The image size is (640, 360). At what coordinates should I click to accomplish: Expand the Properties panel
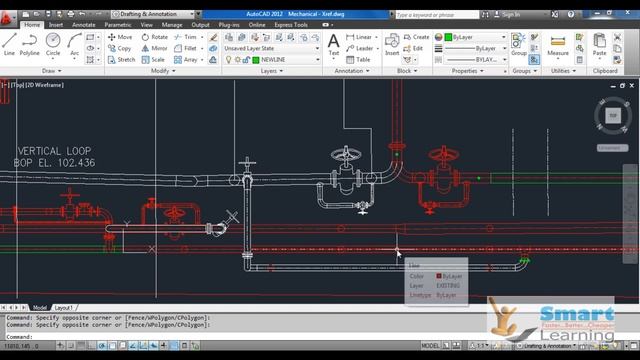(467, 71)
